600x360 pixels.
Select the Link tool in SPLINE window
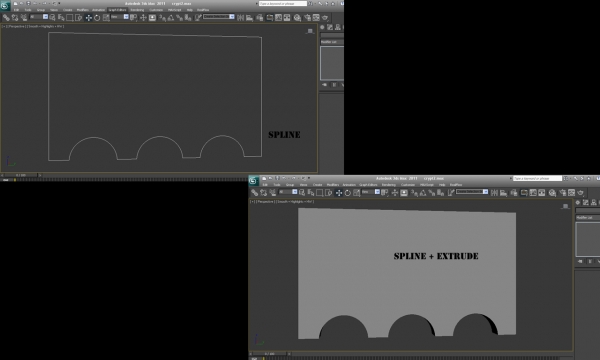pos(6,17)
